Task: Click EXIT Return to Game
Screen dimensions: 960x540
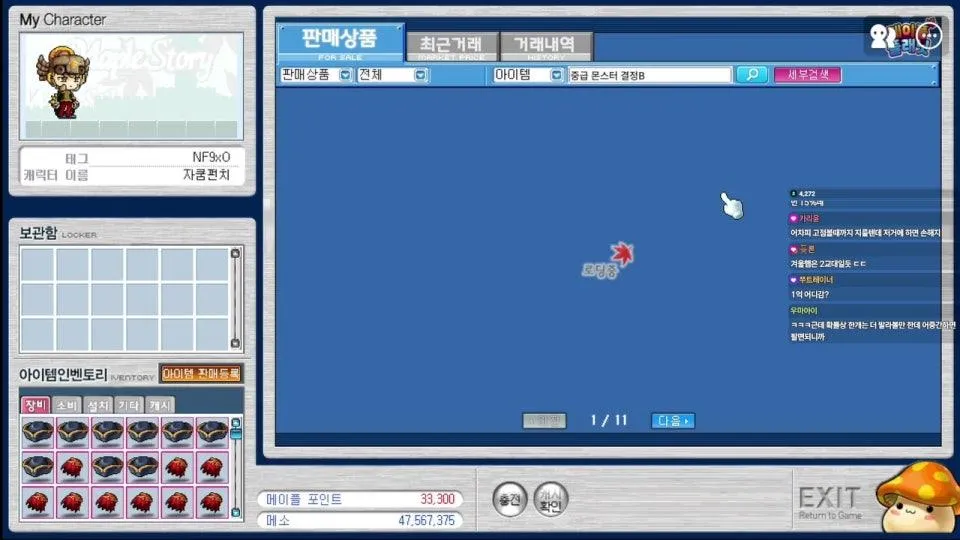Action: point(830,503)
